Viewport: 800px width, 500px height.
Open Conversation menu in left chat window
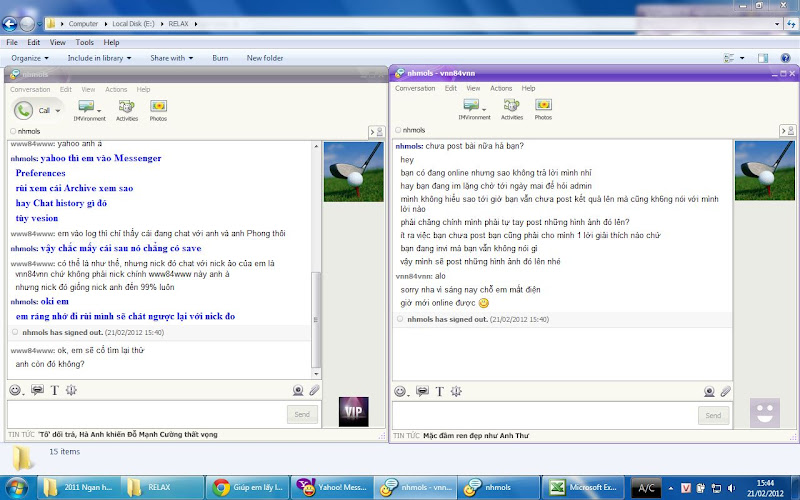(30, 89)
